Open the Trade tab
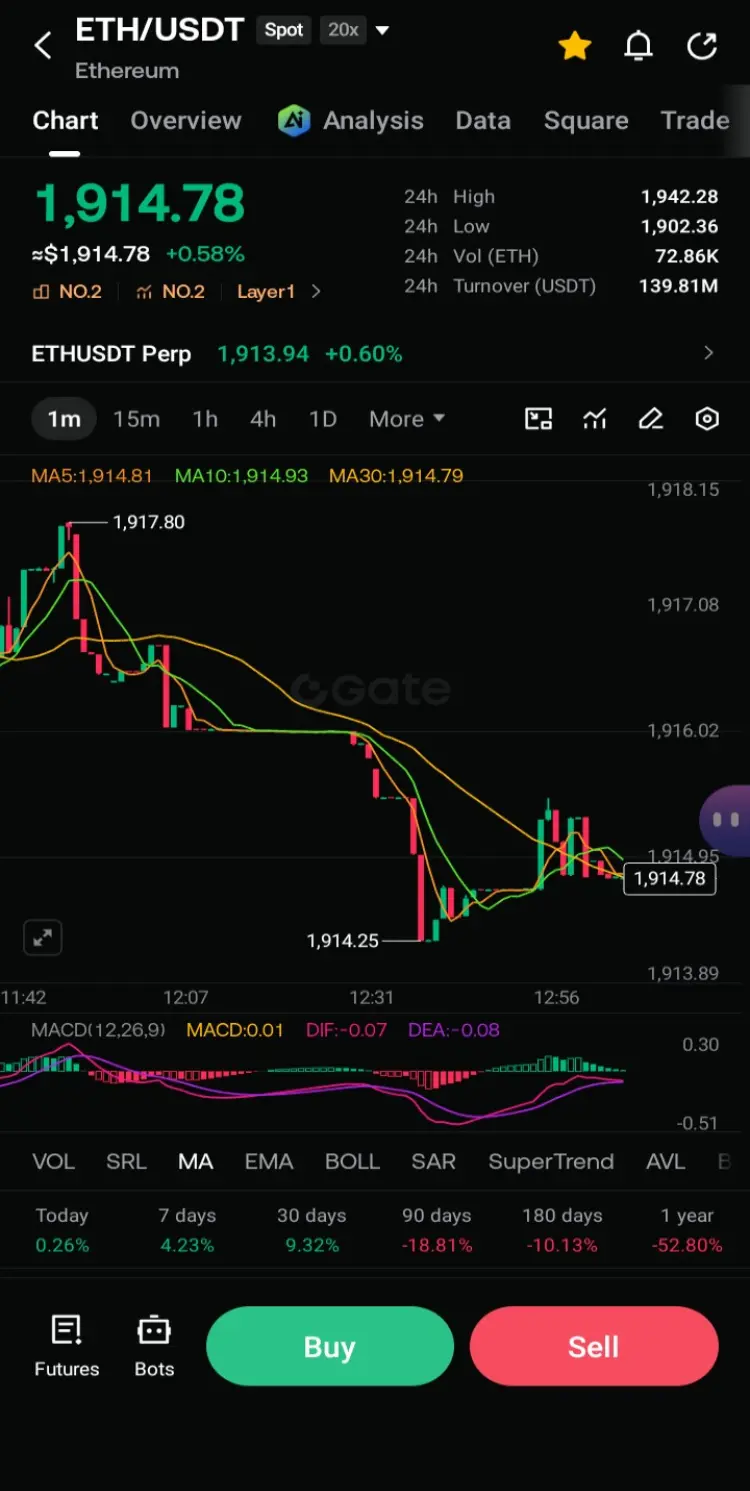This screenshot has width=750, height=1491. click(x=695, y=121)
